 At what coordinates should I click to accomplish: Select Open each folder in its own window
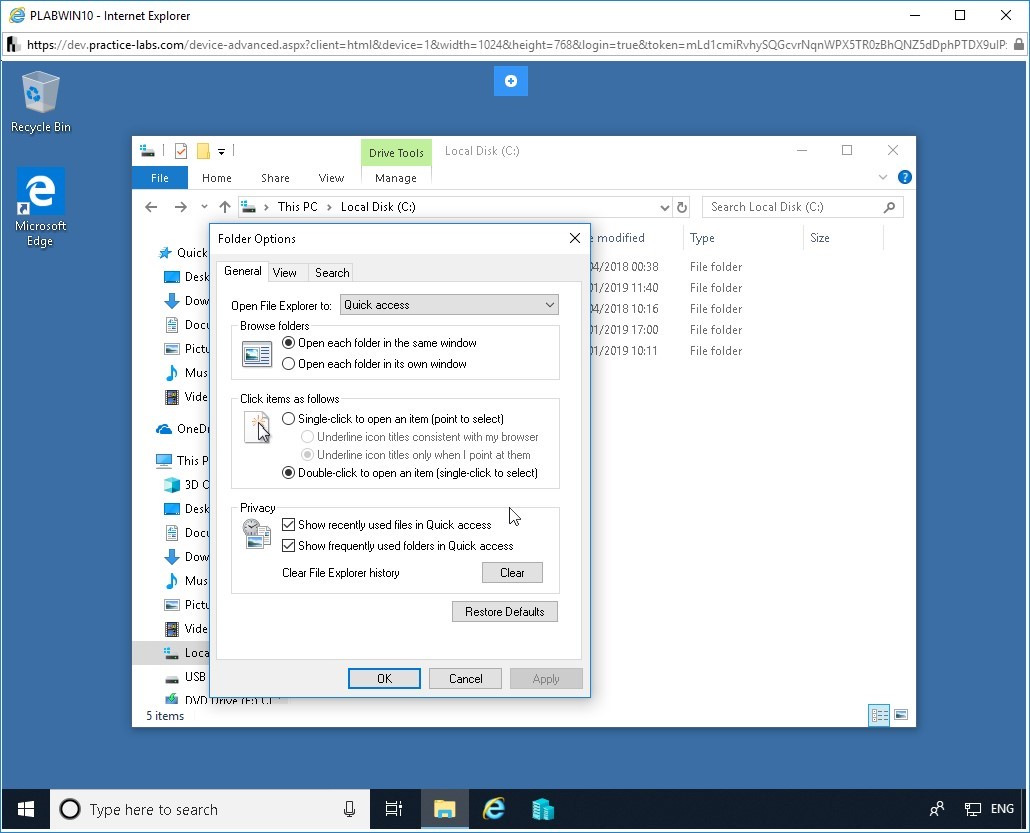pos(374,364)
